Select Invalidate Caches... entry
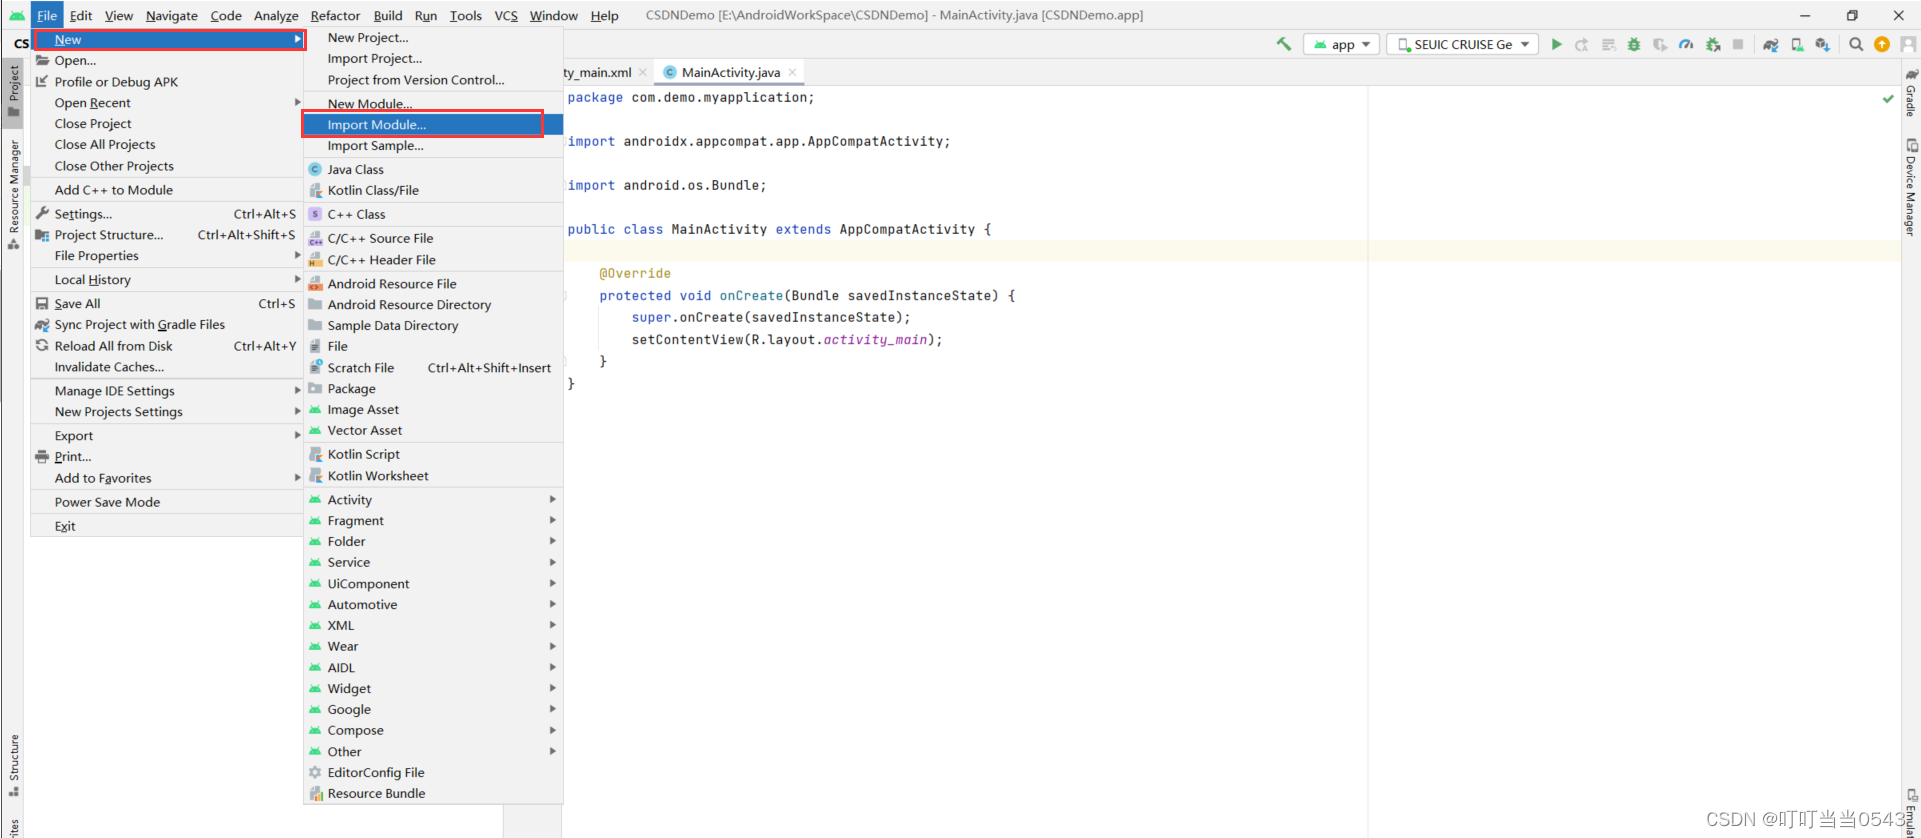 168,367
